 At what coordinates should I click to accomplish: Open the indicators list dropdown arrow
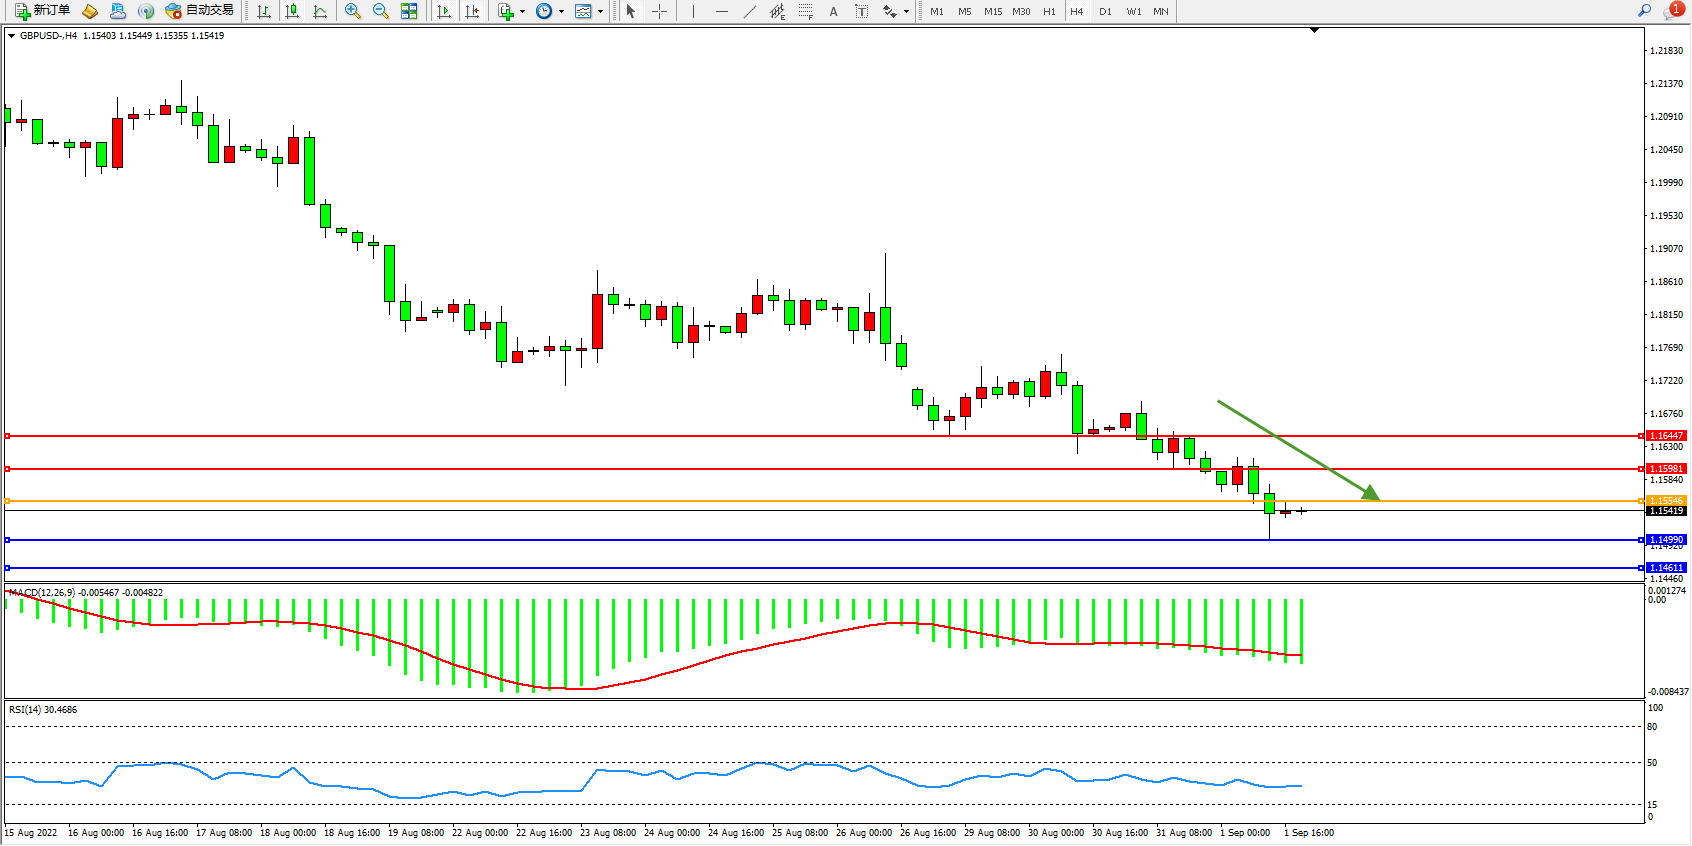click(522, 12)
